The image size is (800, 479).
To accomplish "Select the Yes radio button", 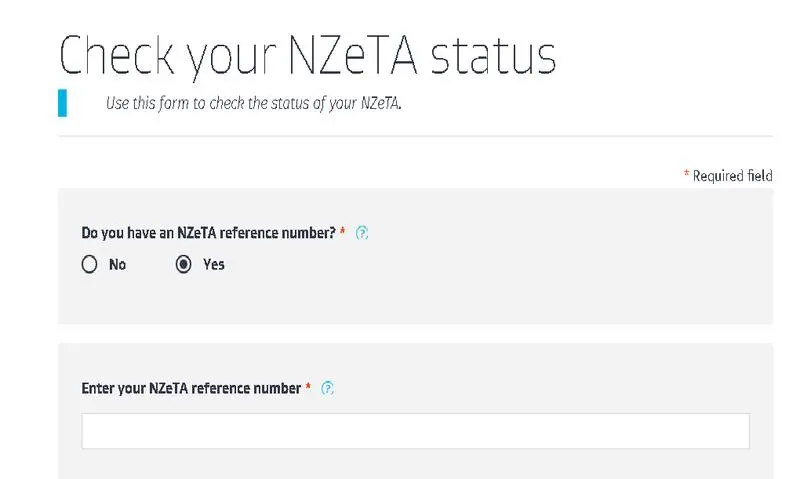I will point(183,265).
